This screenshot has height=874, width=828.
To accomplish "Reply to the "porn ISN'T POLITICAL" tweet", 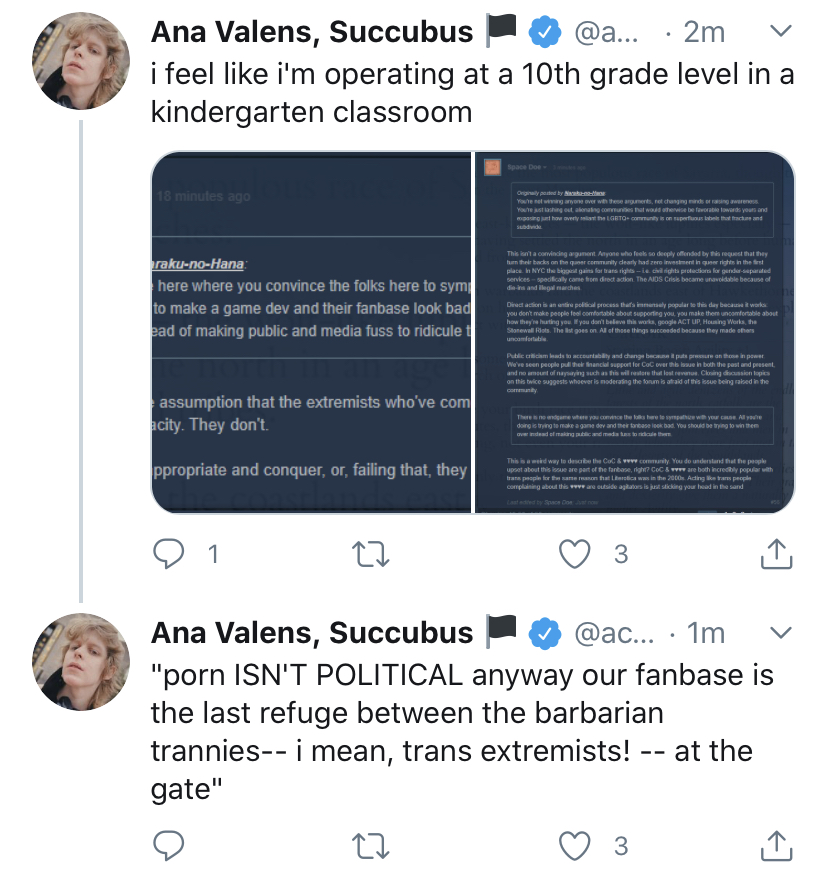I will tap(168, 847).
